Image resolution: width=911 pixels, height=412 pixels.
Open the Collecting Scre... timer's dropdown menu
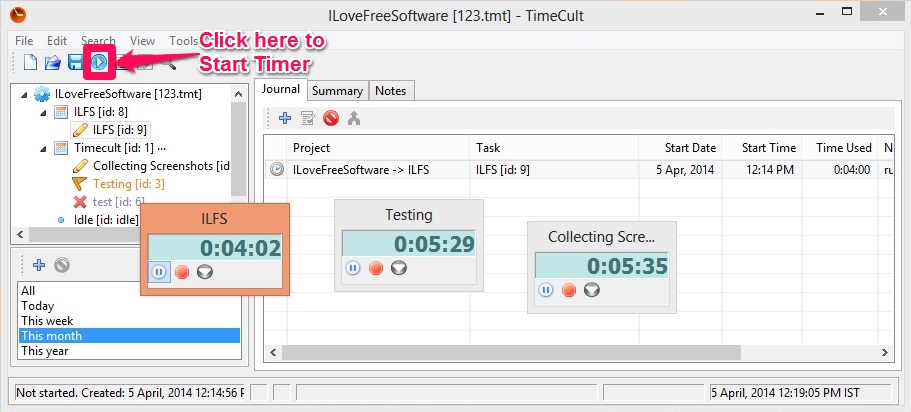[x=591, y=289]
